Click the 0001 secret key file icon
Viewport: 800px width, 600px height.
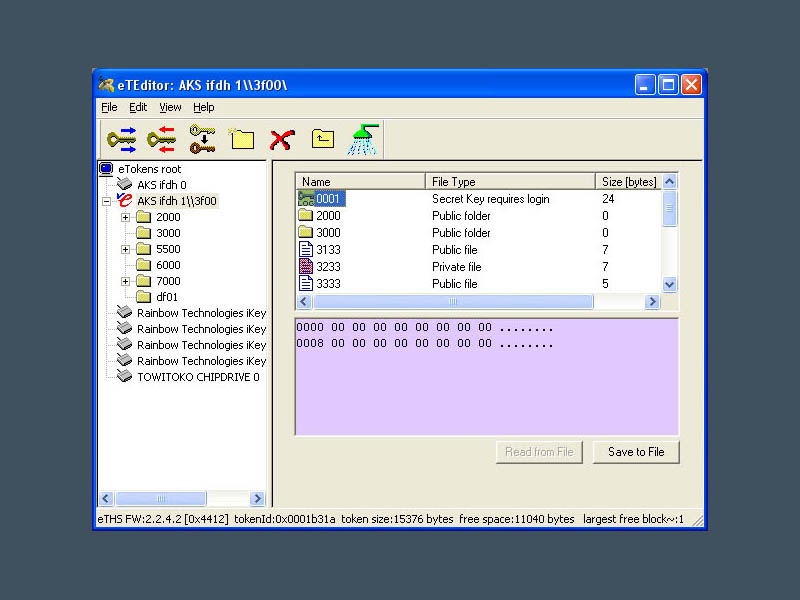[x=306, y=198]
